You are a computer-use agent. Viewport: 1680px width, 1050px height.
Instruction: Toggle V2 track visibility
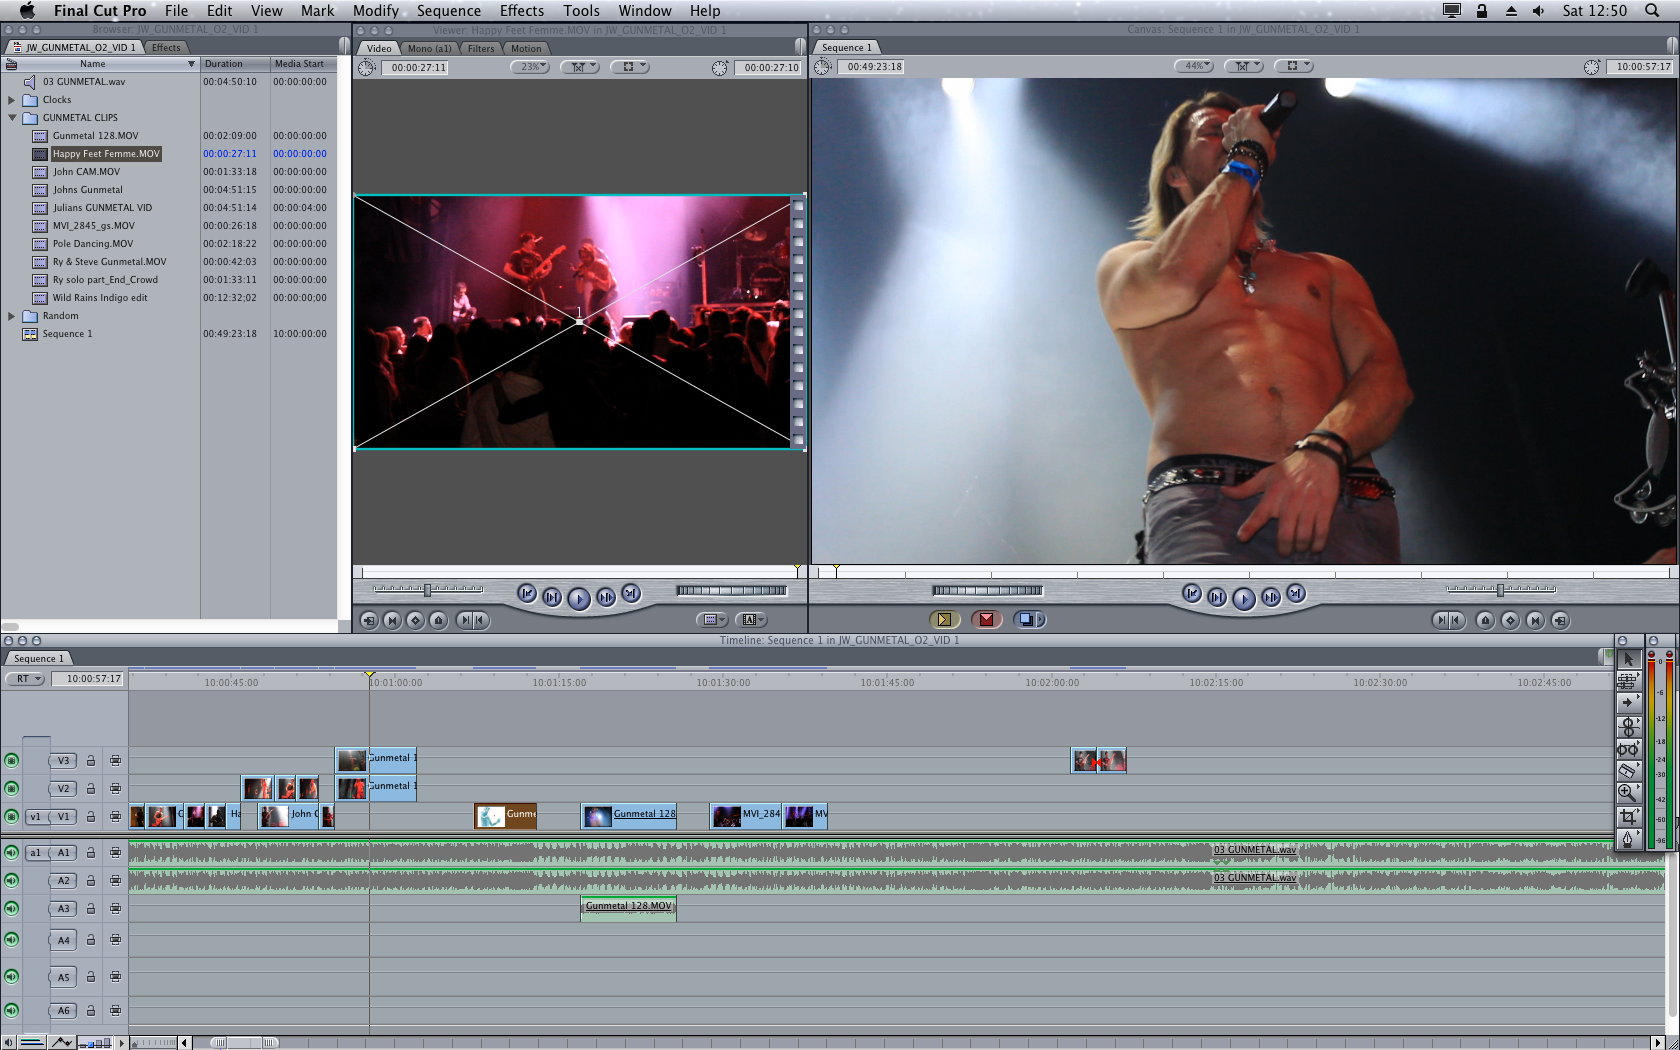[x=11, y=789]
